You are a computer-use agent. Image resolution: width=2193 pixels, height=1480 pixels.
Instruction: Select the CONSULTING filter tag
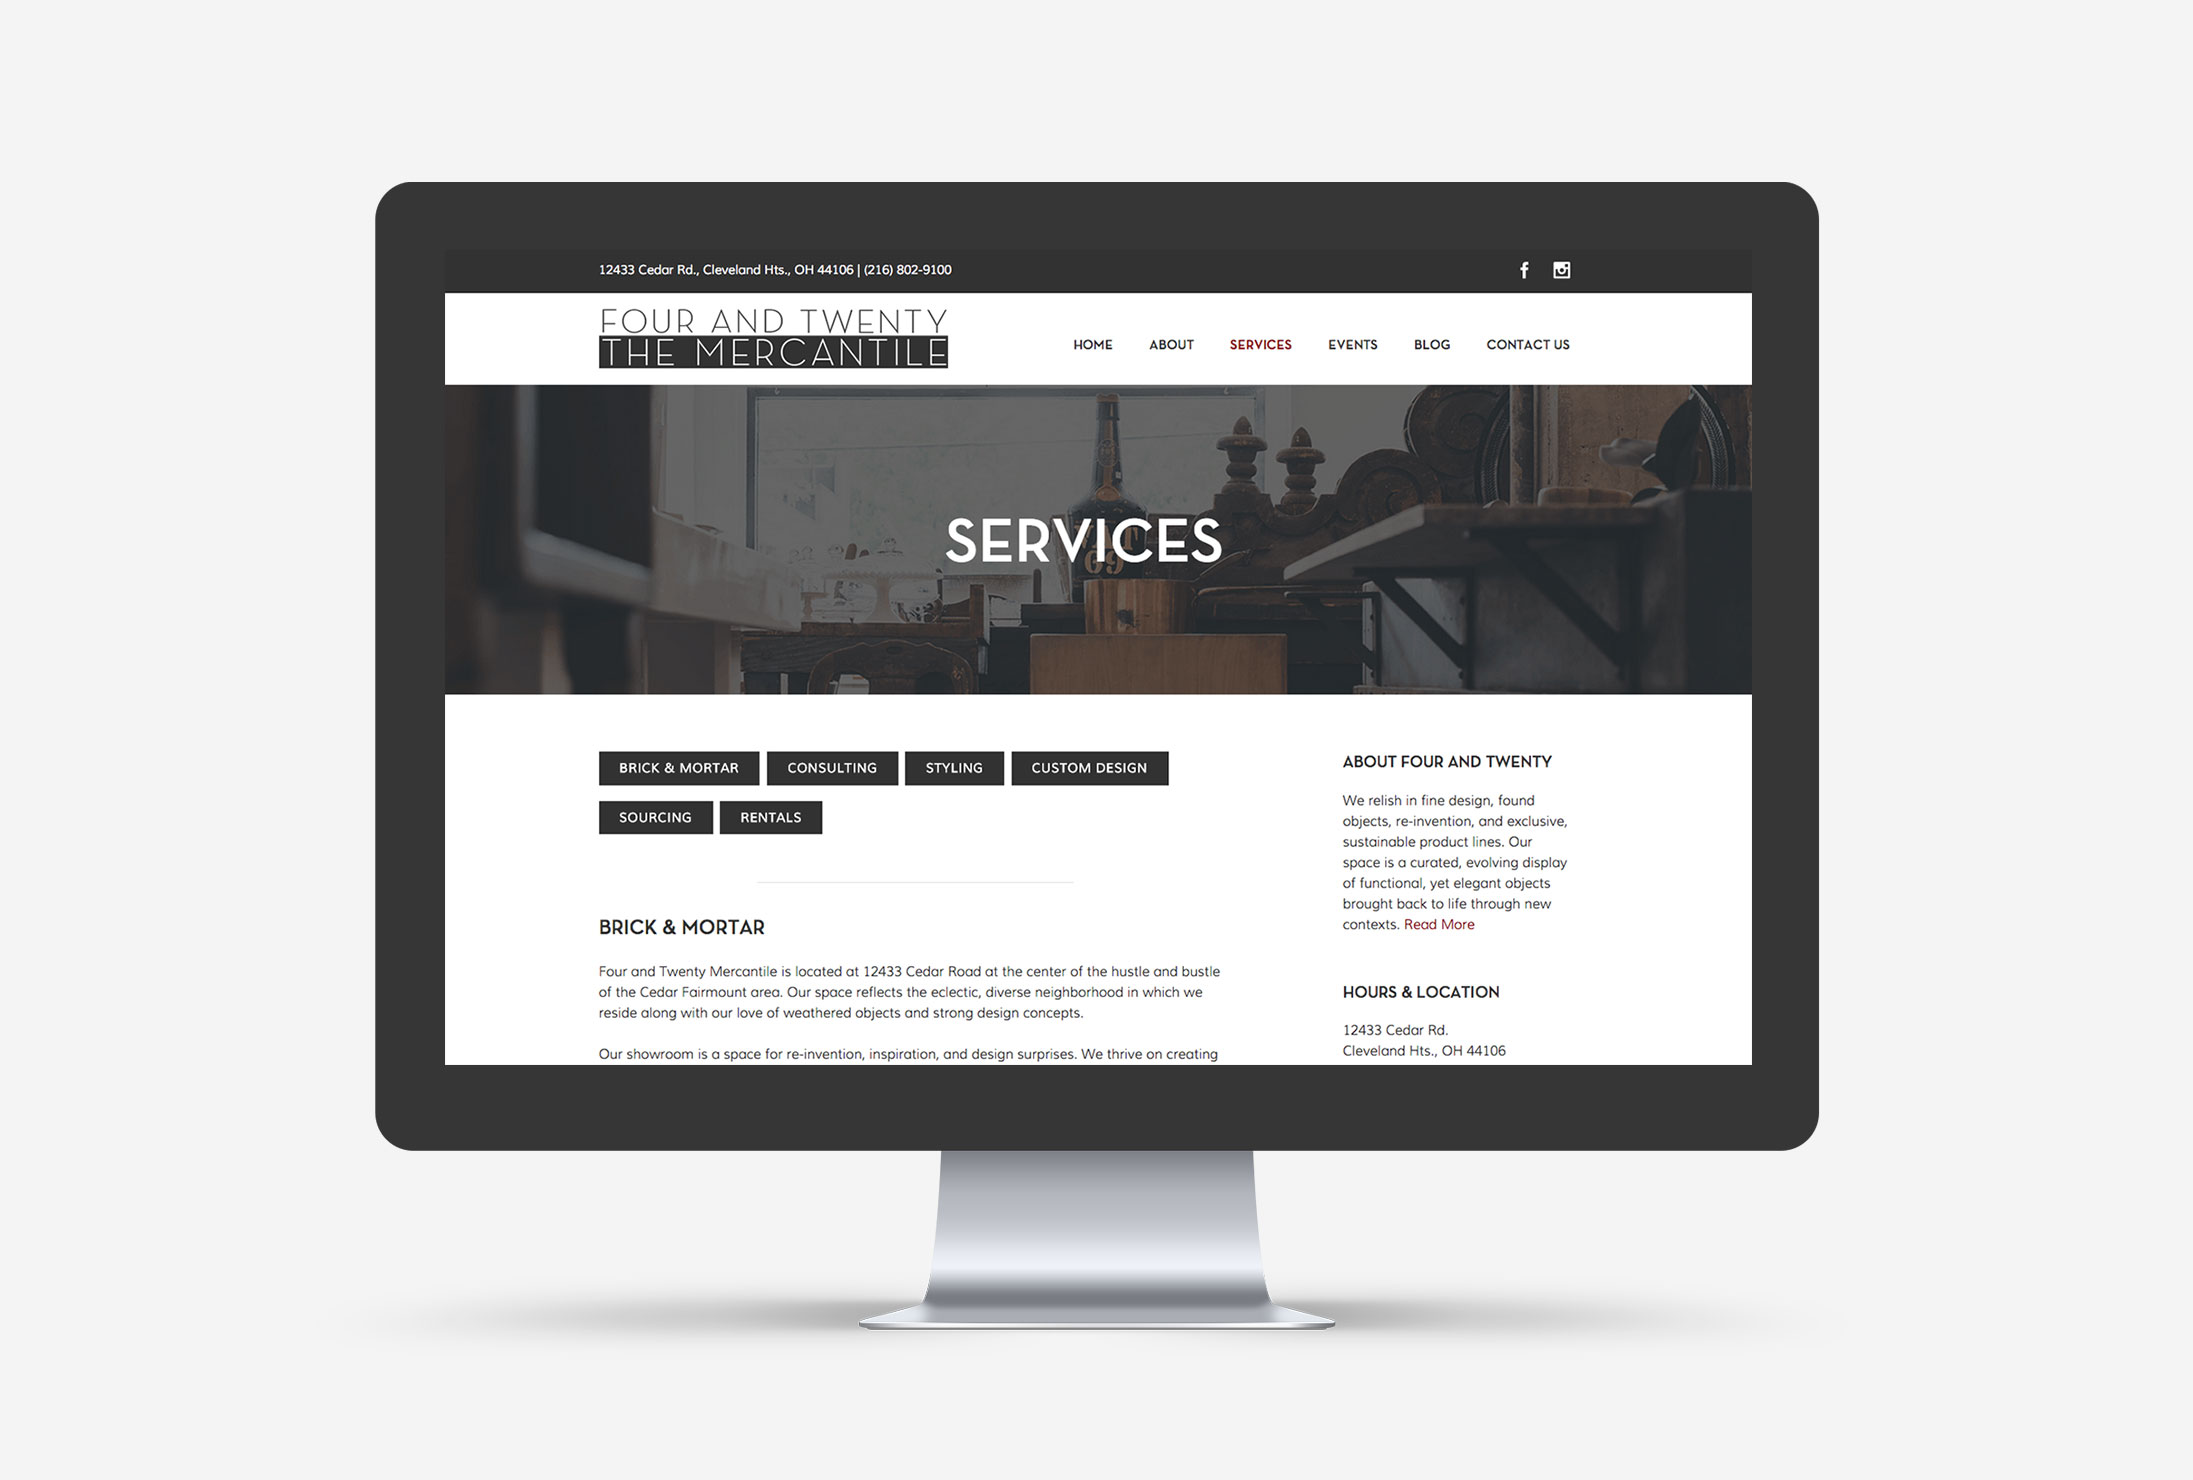point(829,766)
